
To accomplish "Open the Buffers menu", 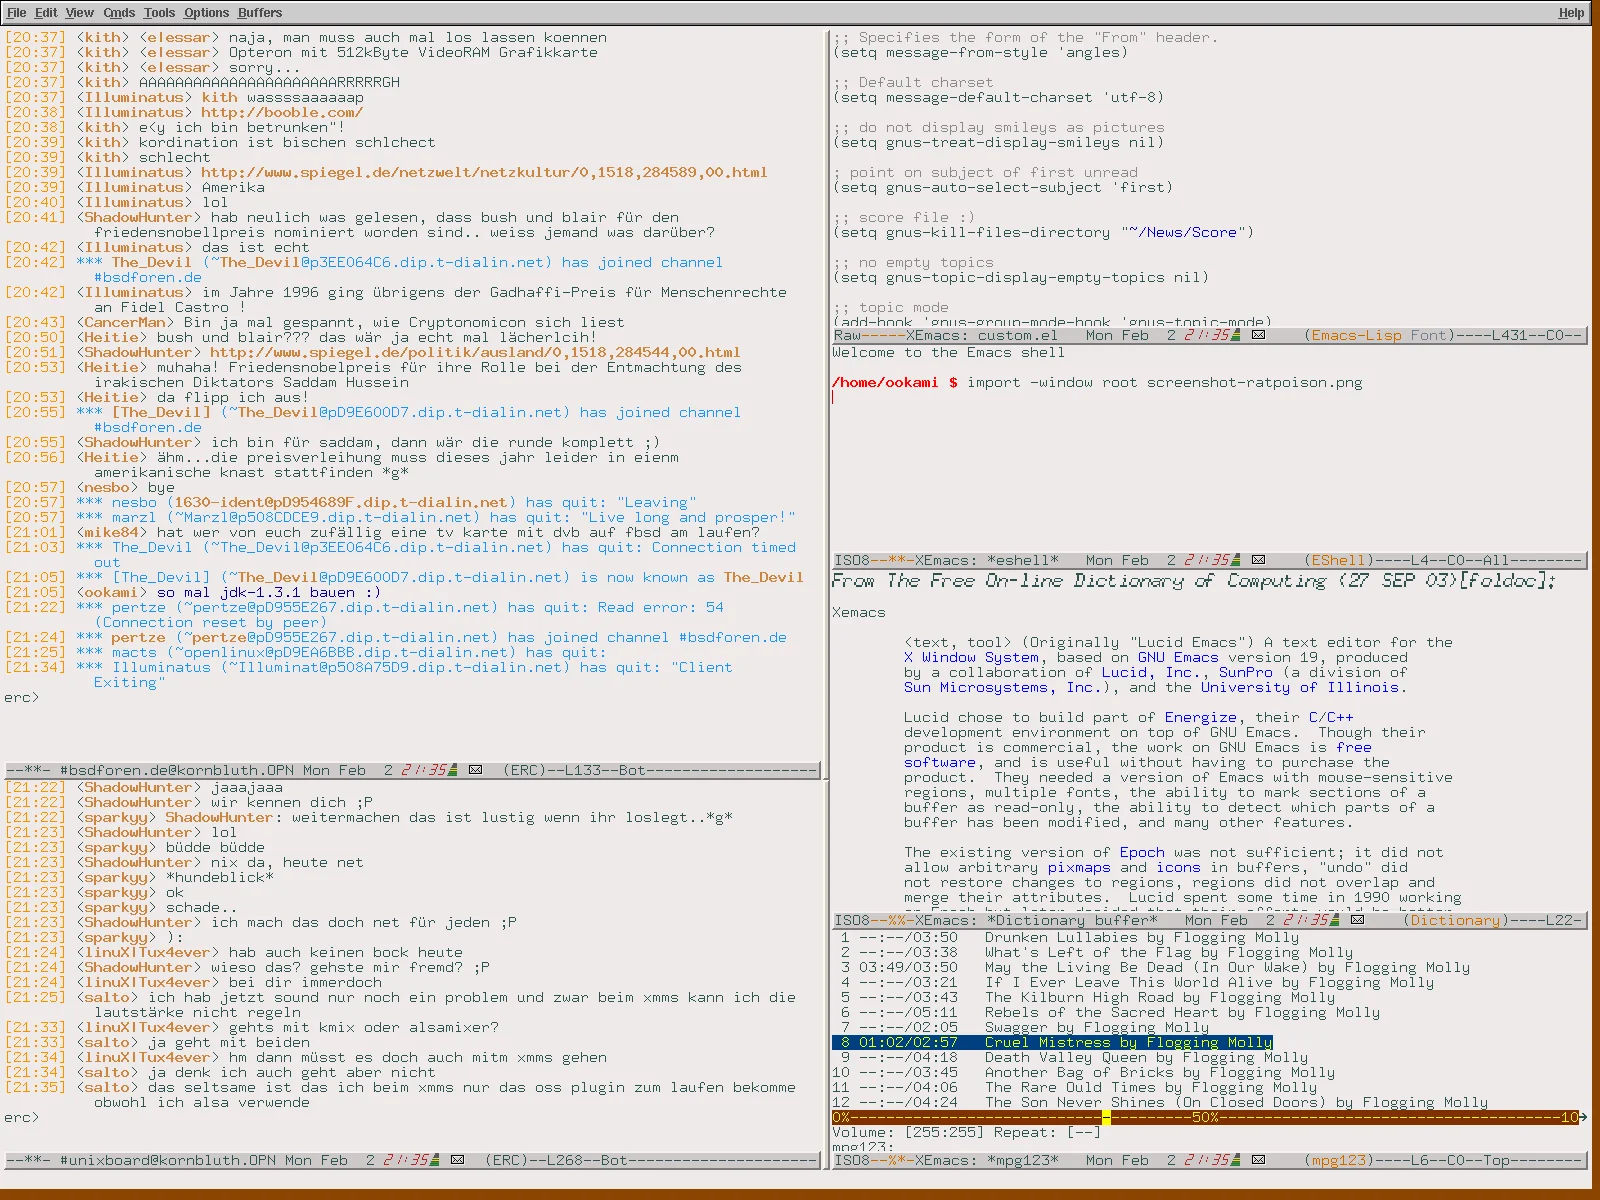I will (x=260, y=13).
